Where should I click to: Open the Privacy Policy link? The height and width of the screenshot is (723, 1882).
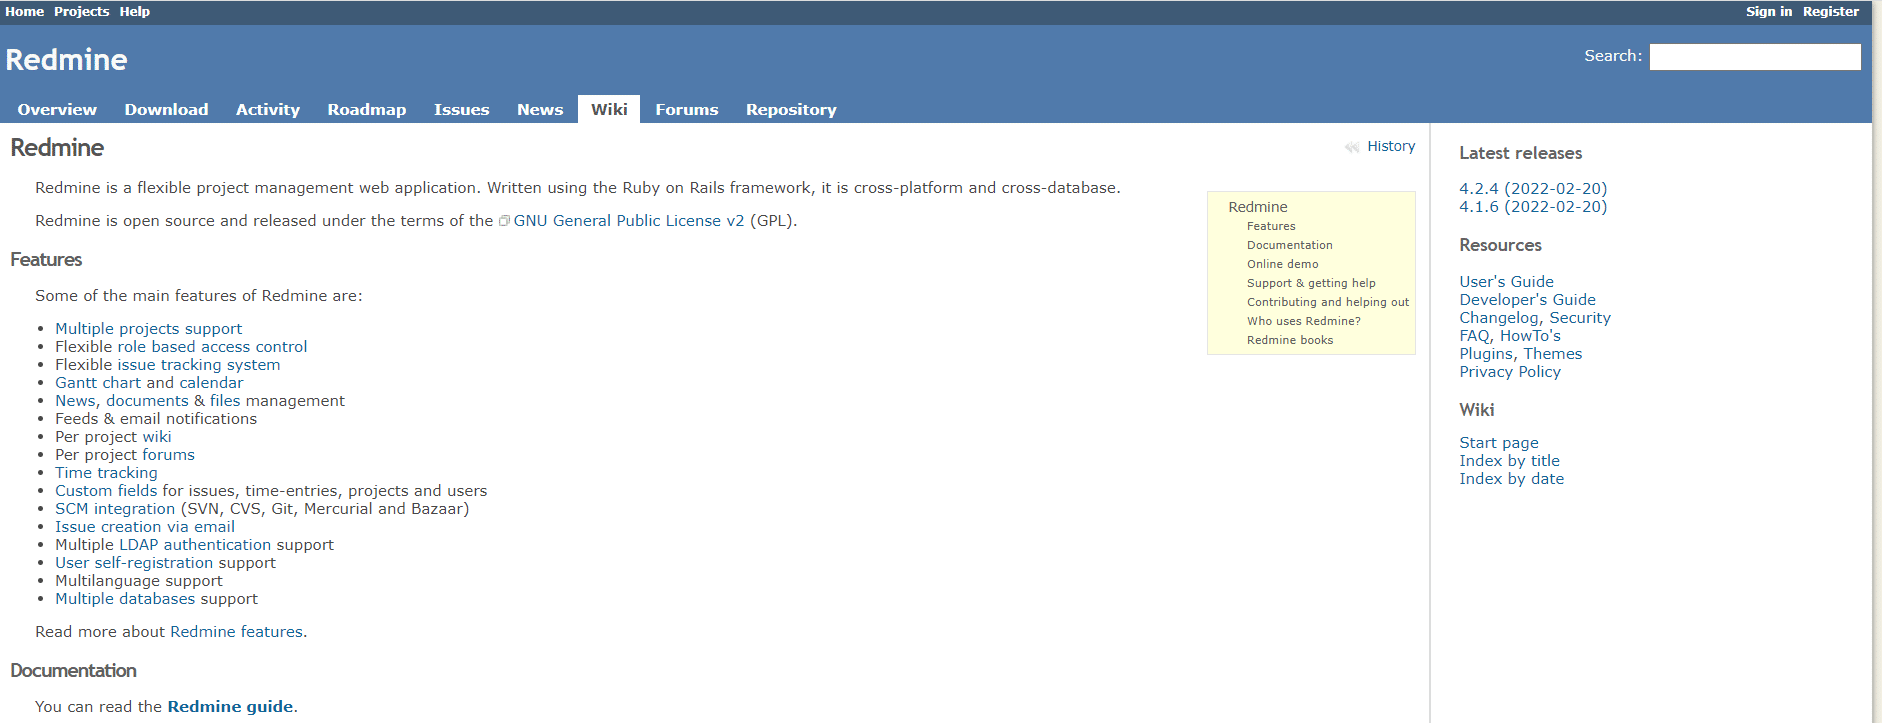click(1510, 372)
